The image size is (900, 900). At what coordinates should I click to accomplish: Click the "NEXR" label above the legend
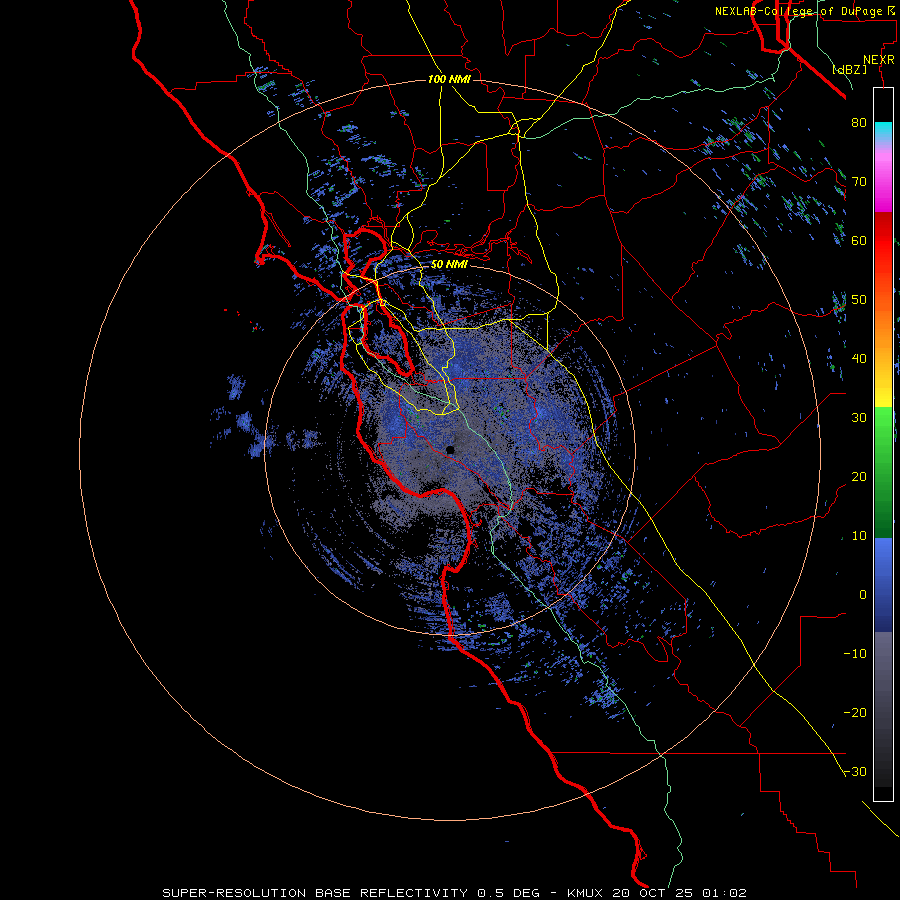879,60
